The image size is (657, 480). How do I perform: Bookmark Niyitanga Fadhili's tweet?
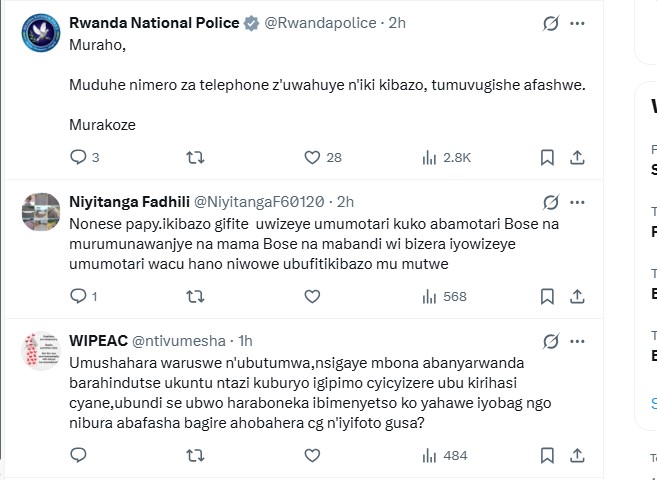(x=547, y=296)
